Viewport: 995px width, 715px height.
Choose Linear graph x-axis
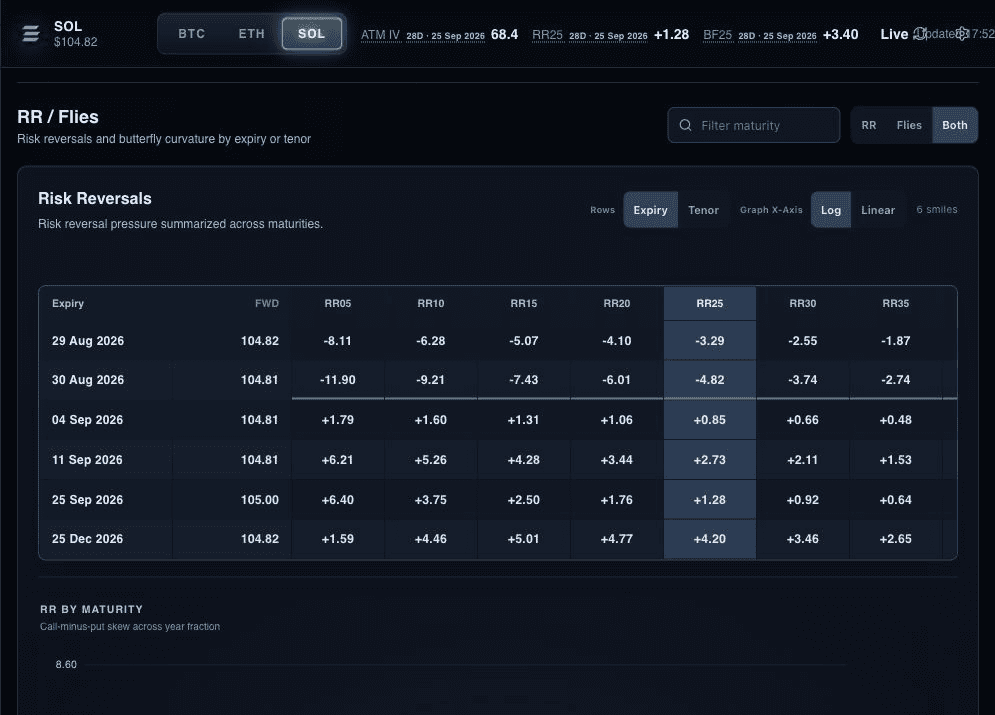[x=878, y=210]
